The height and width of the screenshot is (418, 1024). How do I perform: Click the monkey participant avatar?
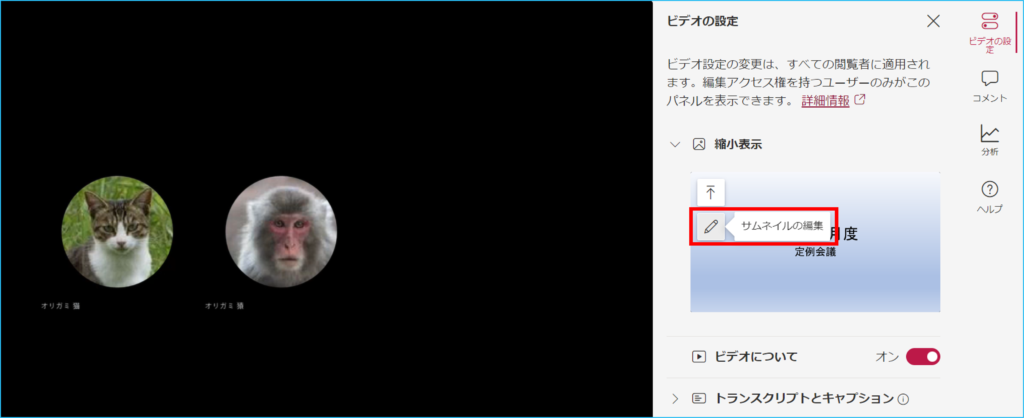[x=281, y=231]
